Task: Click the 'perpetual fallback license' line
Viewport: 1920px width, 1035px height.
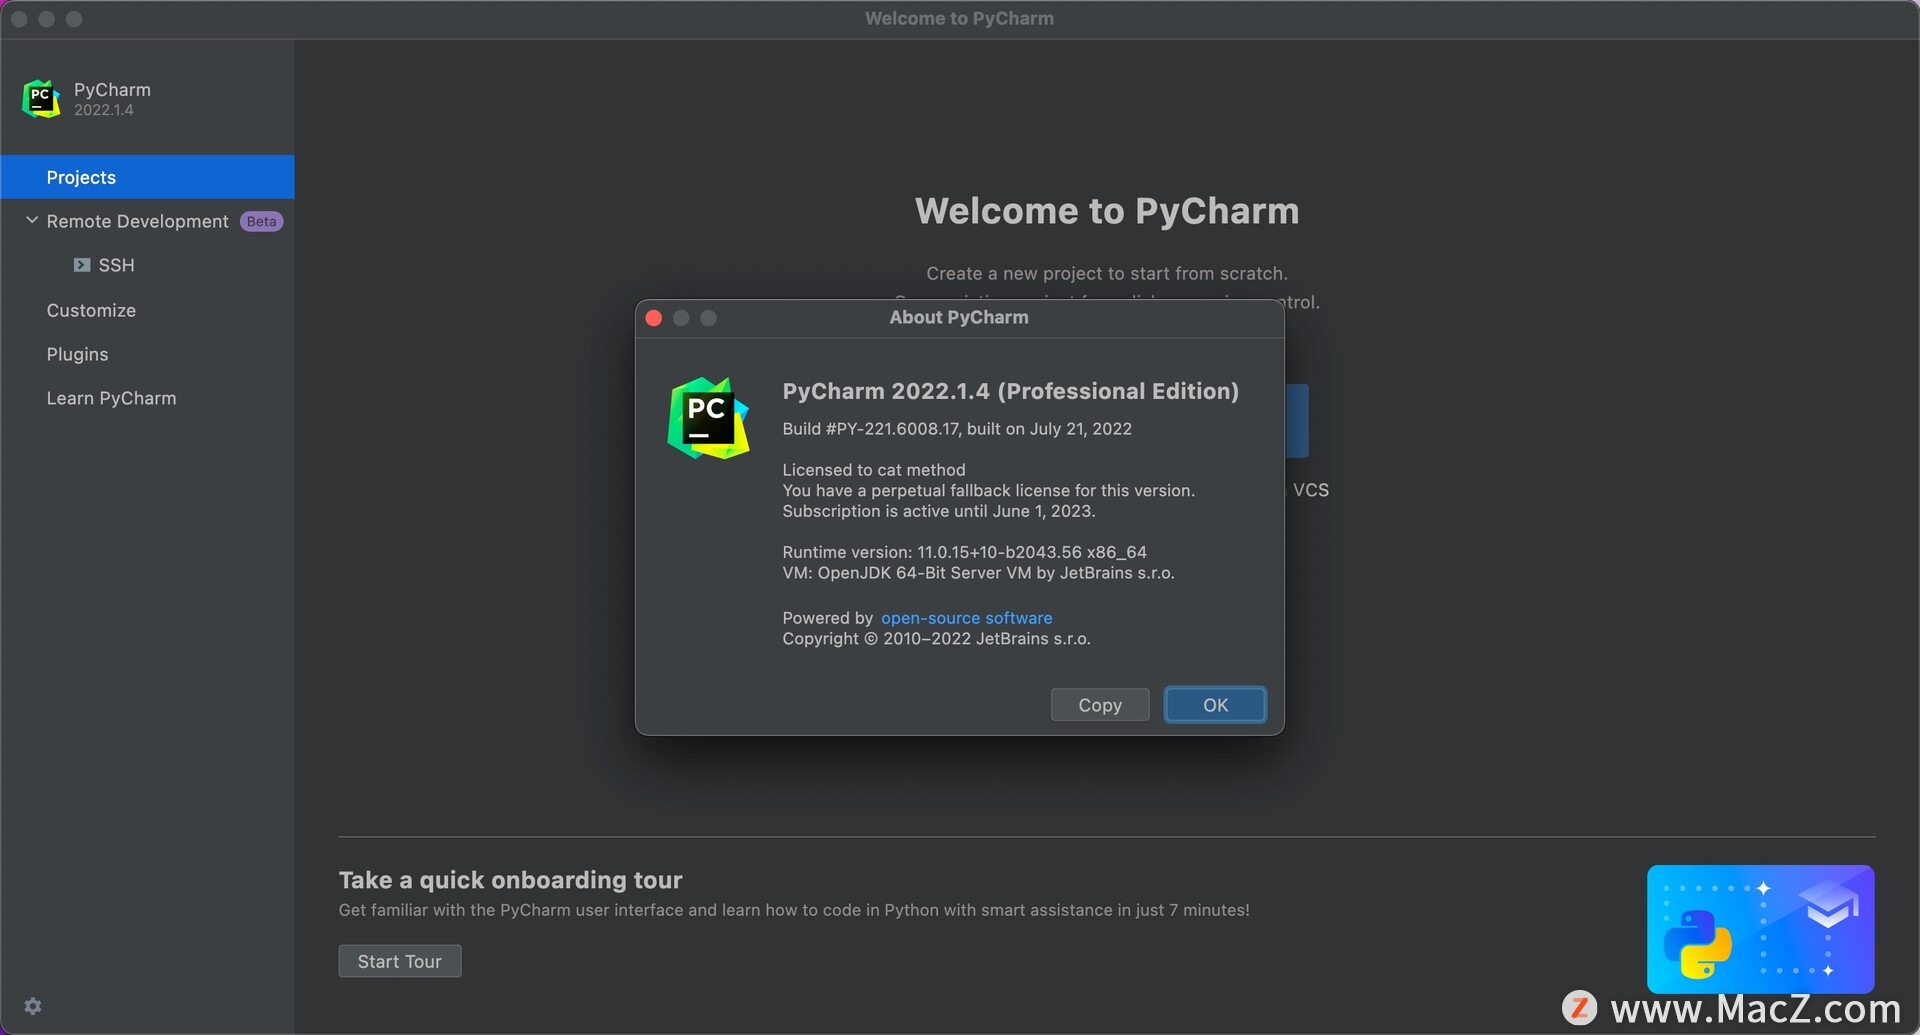Action: point(988,491)
